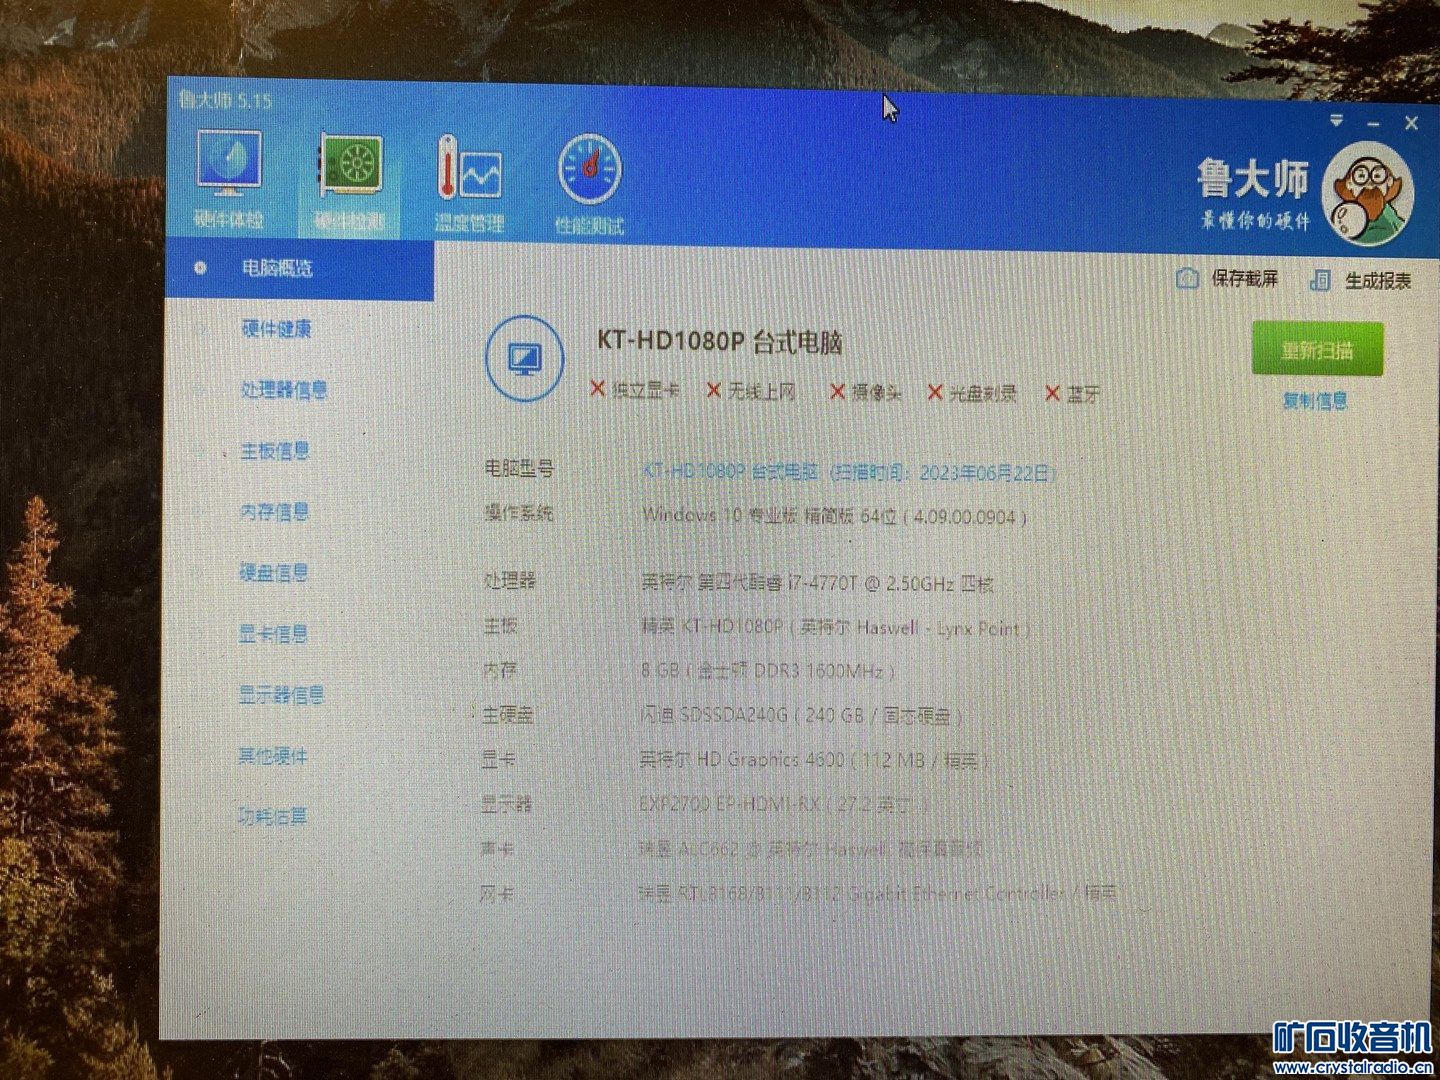Viewport: 1440px width, 1080px height.
Task: Select 电脑概览 in the sidebar
Action: point(299,268)
